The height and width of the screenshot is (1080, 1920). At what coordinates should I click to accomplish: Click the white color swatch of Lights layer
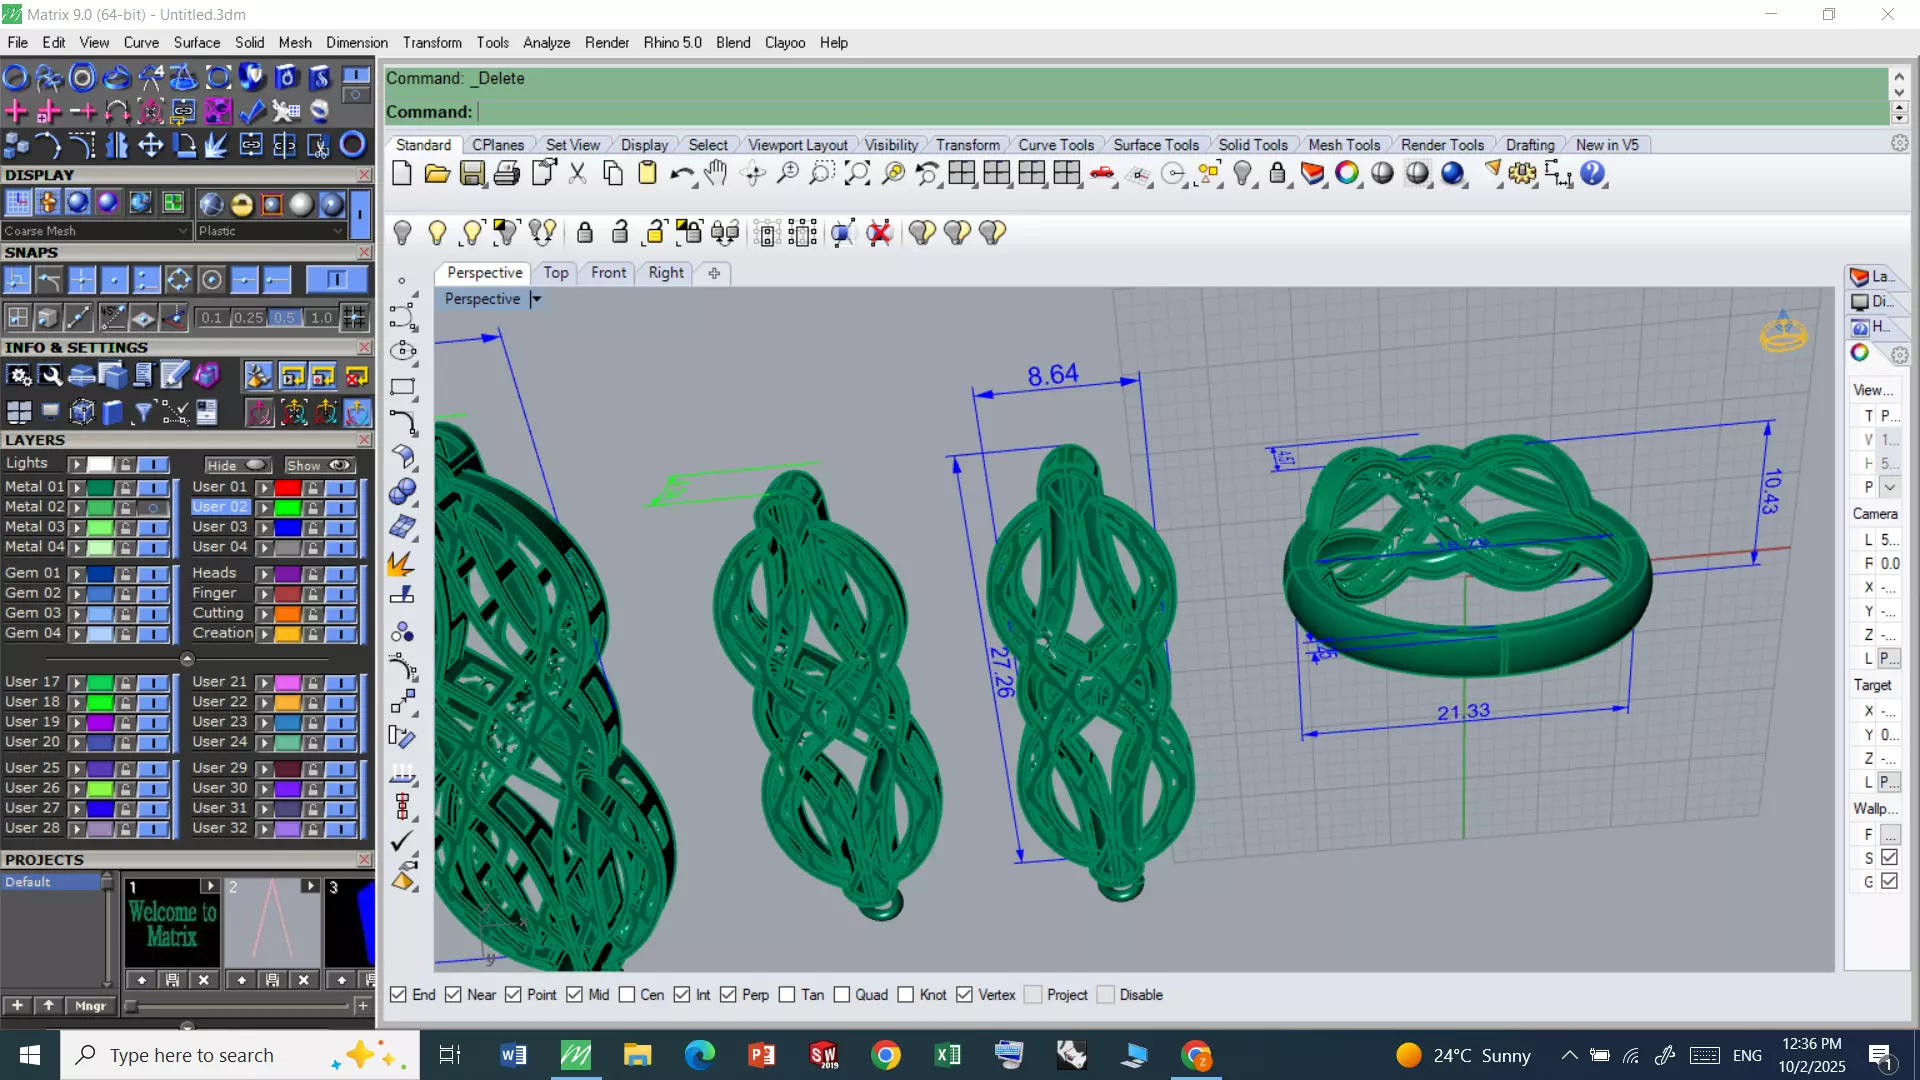100,464
